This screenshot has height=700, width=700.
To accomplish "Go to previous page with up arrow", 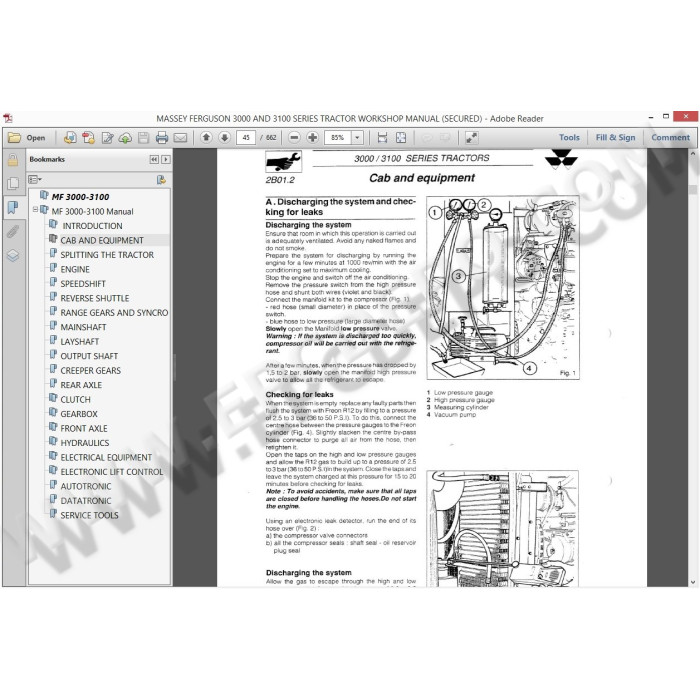I will 206,138.
